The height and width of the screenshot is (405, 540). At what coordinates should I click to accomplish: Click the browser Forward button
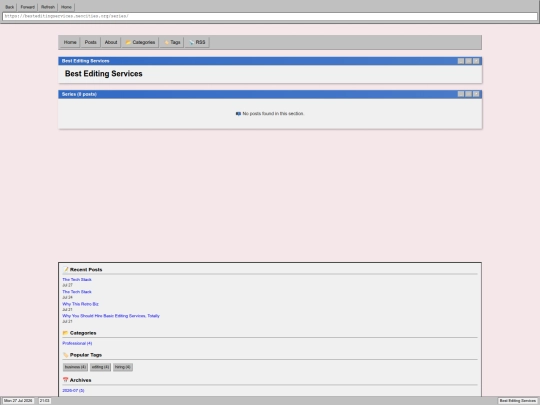pos(28,7)
